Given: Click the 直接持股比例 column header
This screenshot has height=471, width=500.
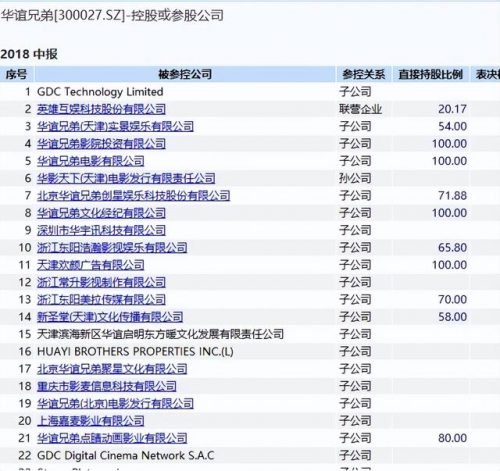Looking at the screenshot, I should click(430, 74).
